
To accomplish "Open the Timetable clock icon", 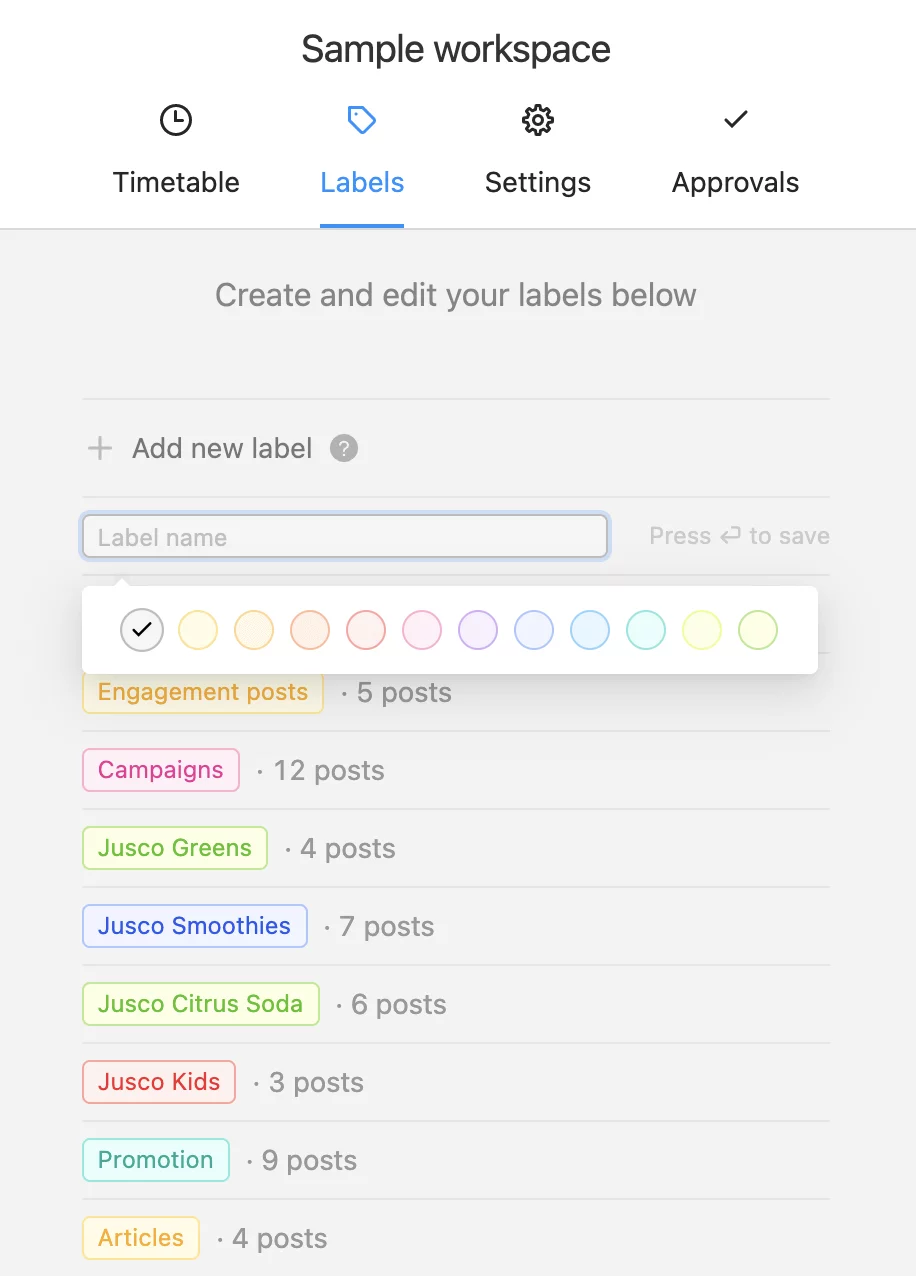I will (176, 120).
